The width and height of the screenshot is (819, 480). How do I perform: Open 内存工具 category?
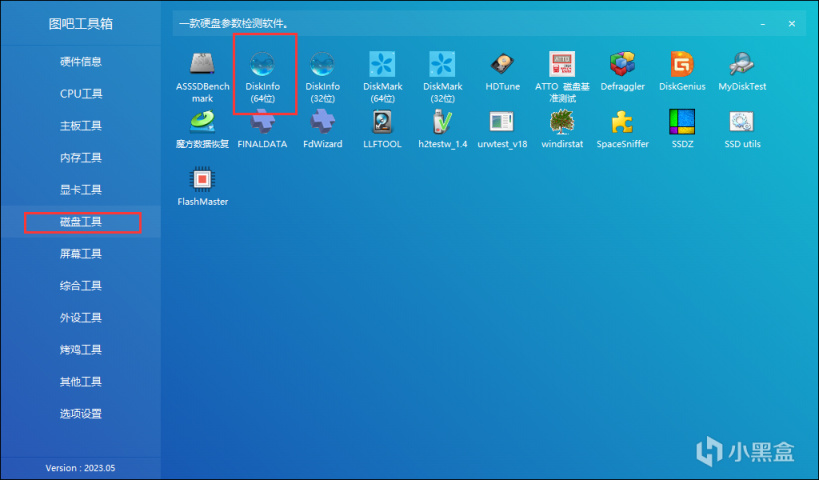[80, 157]
